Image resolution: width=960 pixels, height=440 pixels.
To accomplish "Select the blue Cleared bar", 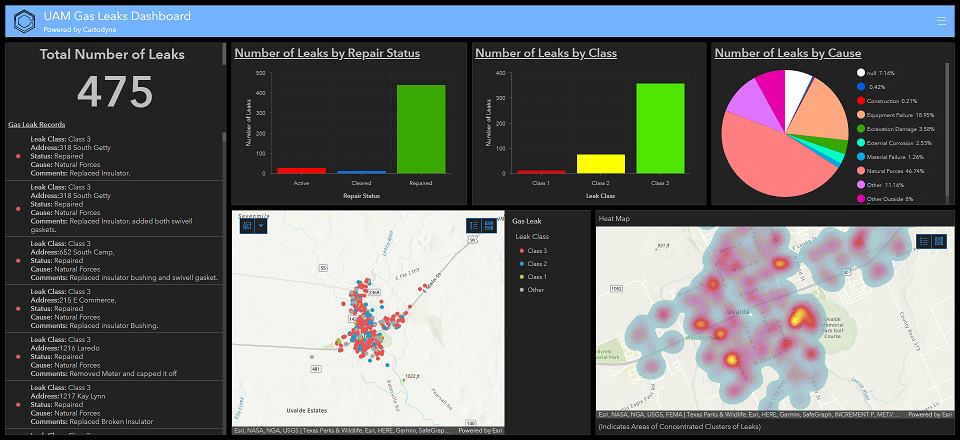I will [361, 172].
